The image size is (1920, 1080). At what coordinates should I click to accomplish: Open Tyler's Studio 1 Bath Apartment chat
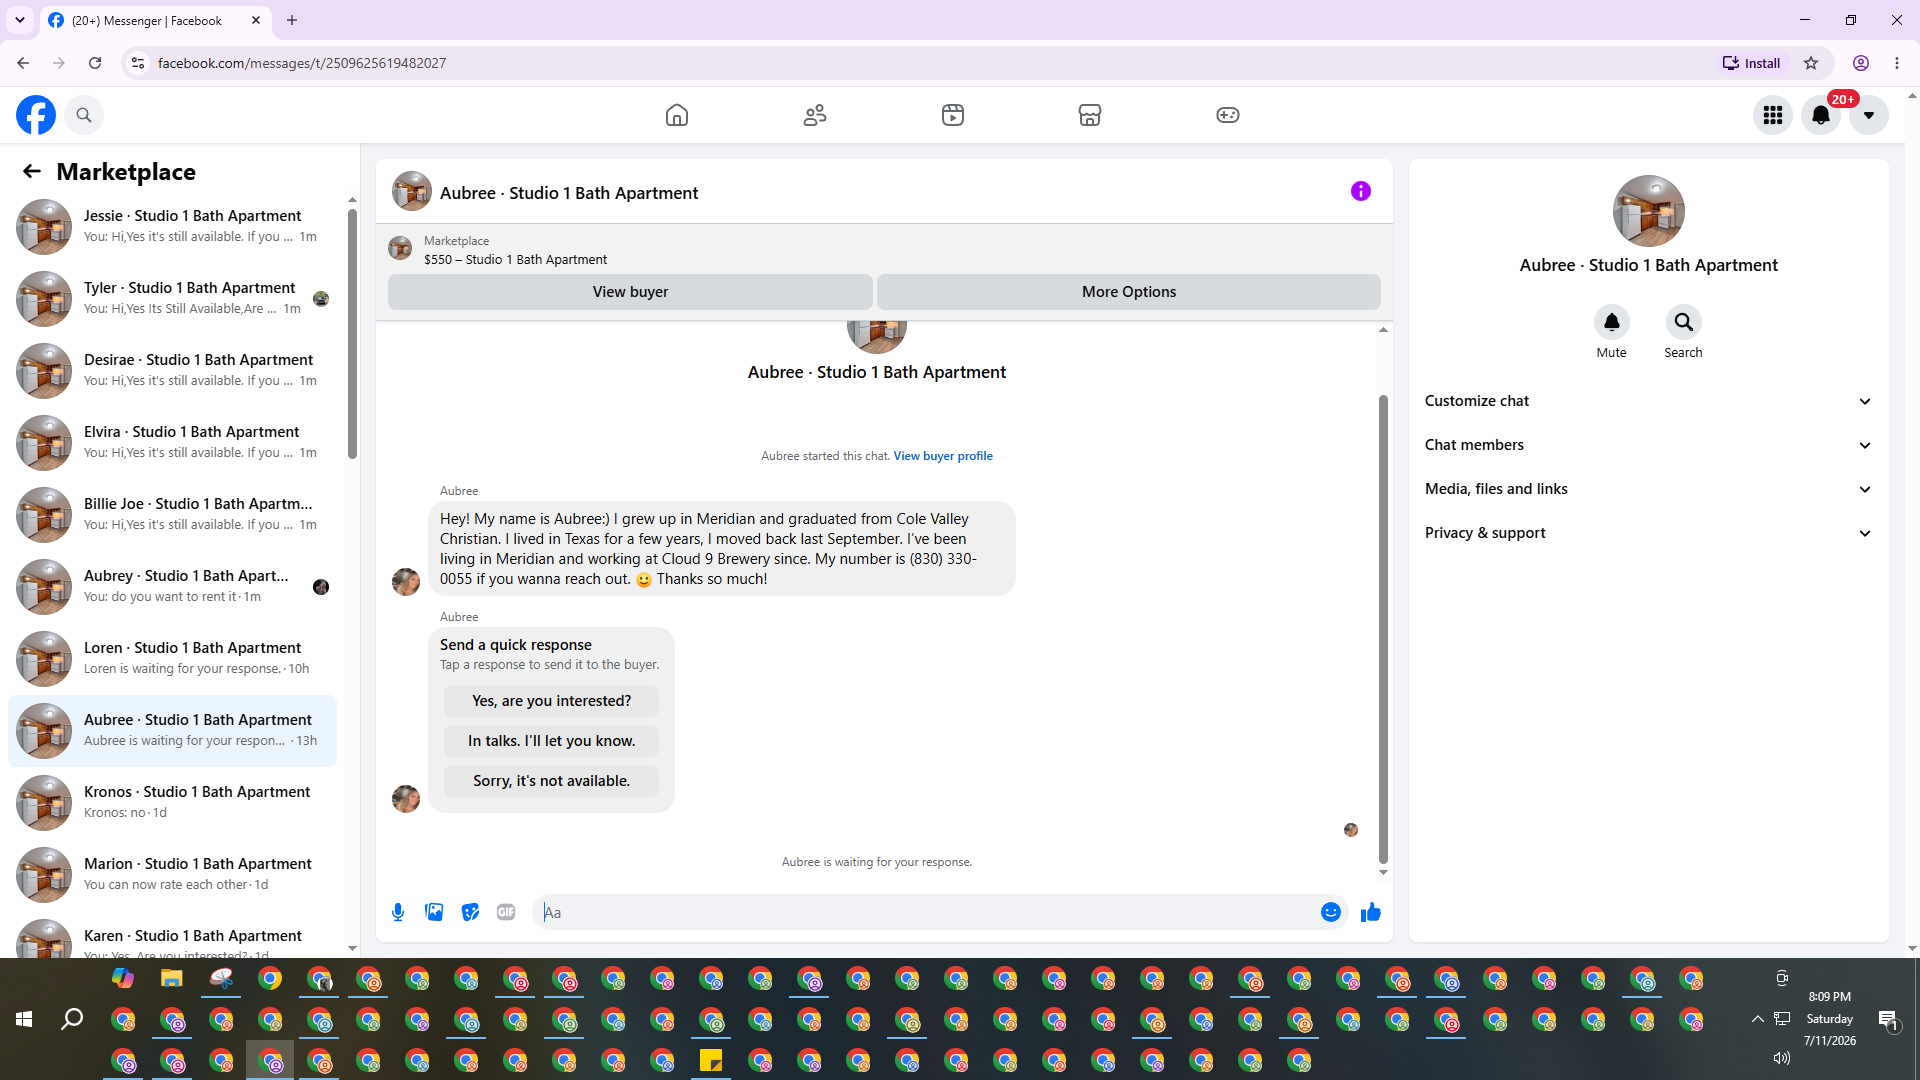point(173,299)
